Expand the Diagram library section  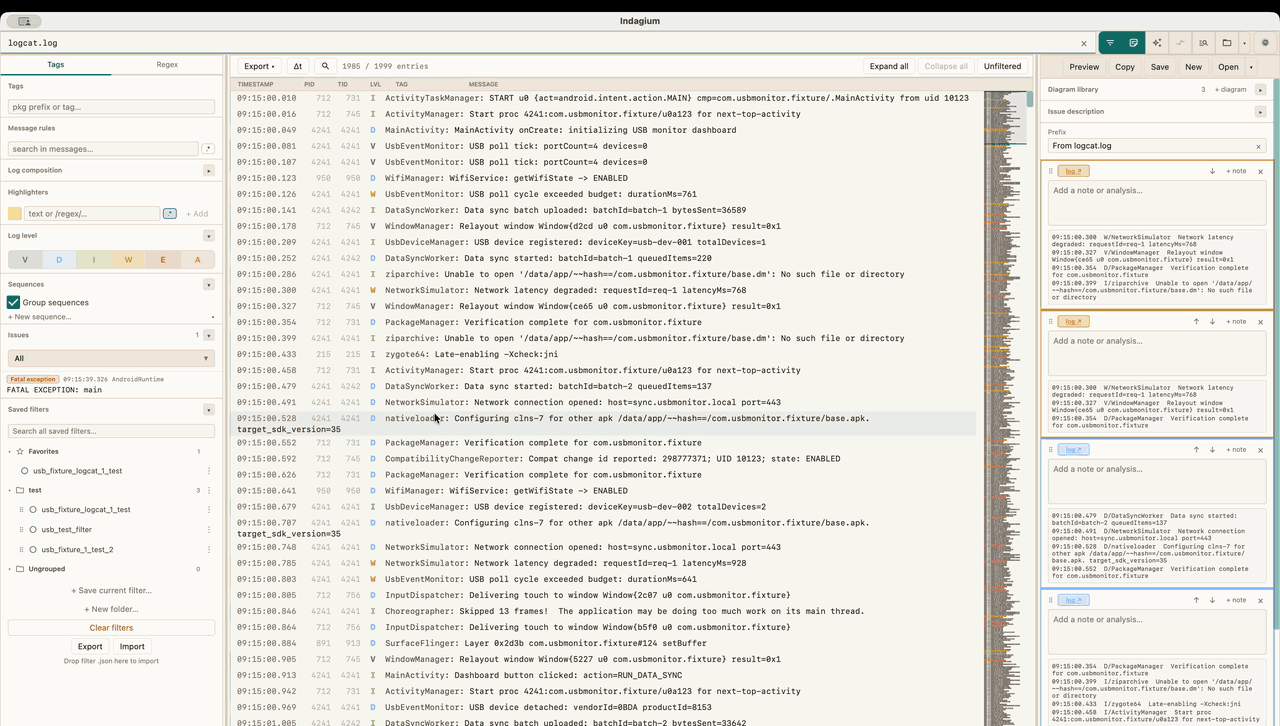pyautogui.click(x=1260, y=90)
